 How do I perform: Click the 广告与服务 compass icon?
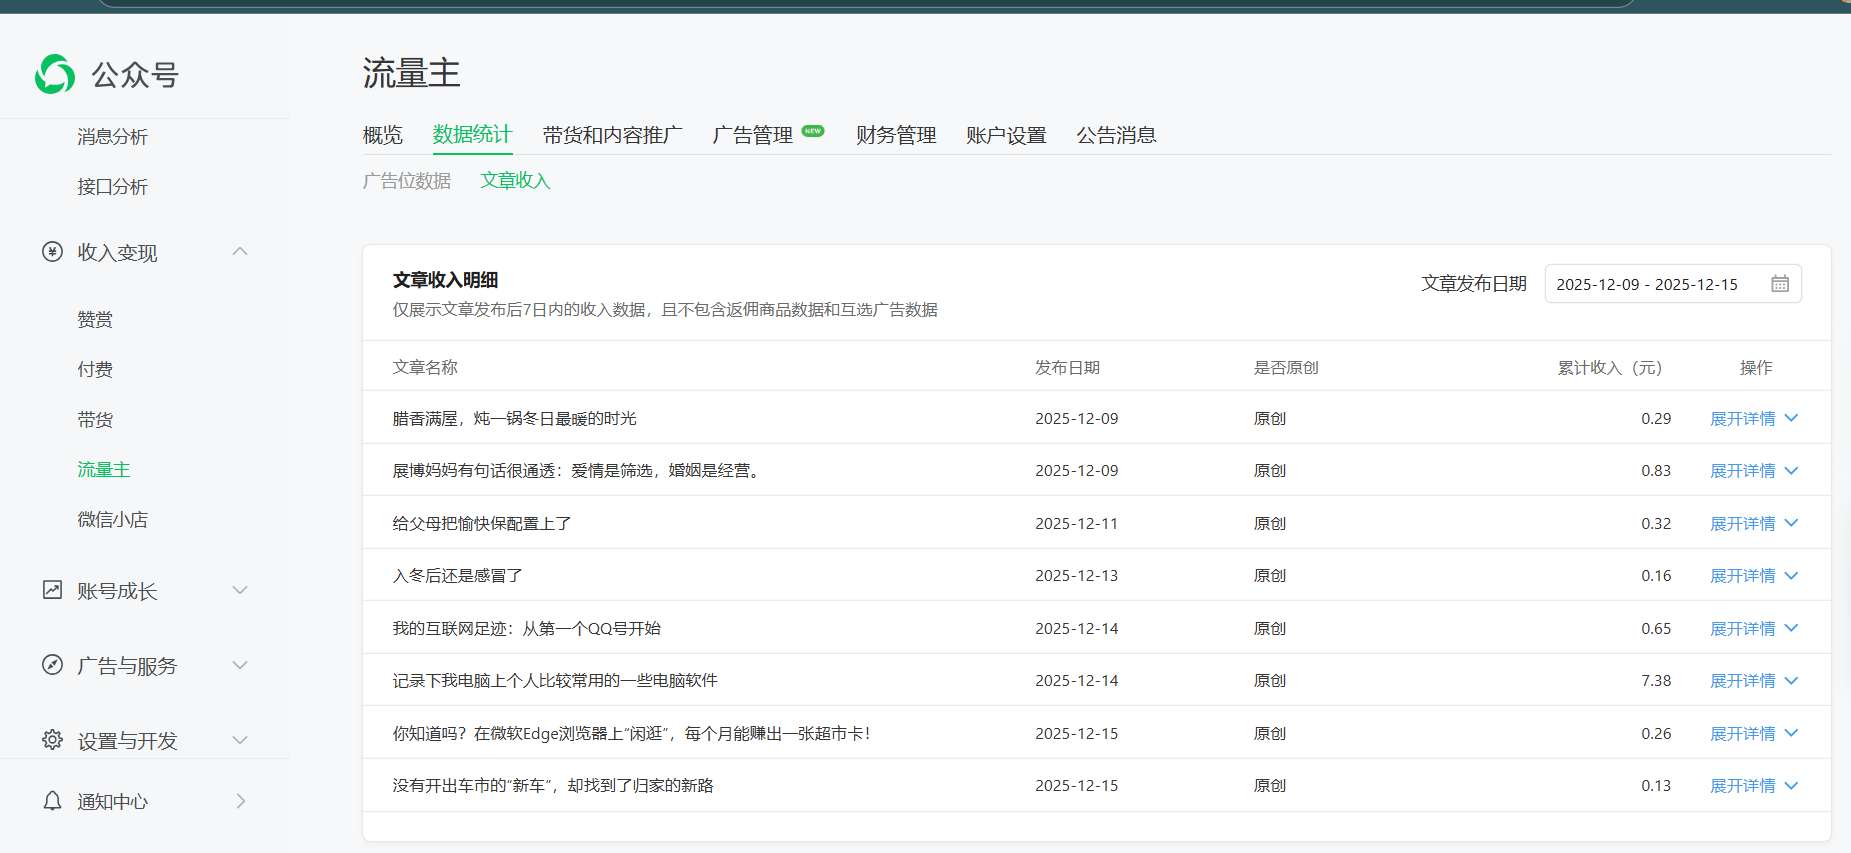[52, 665]
